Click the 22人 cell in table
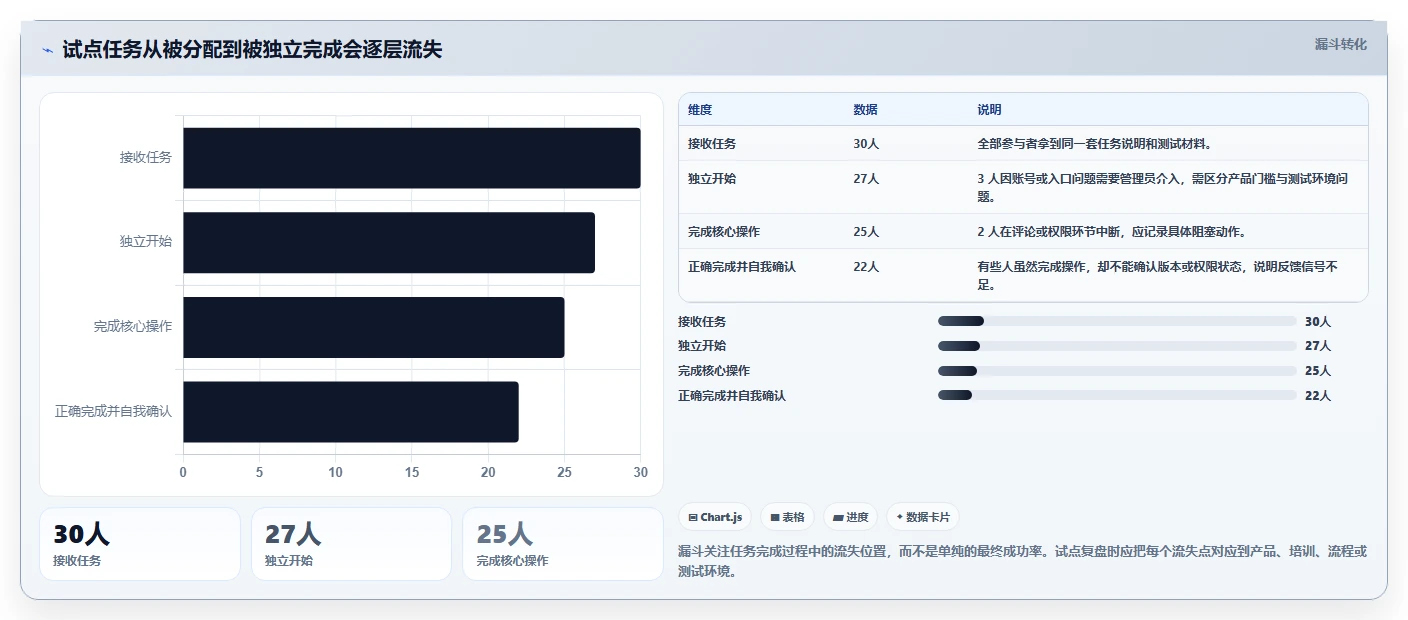The height and width of the screenshot is (620, 1408). click(866, 267)
